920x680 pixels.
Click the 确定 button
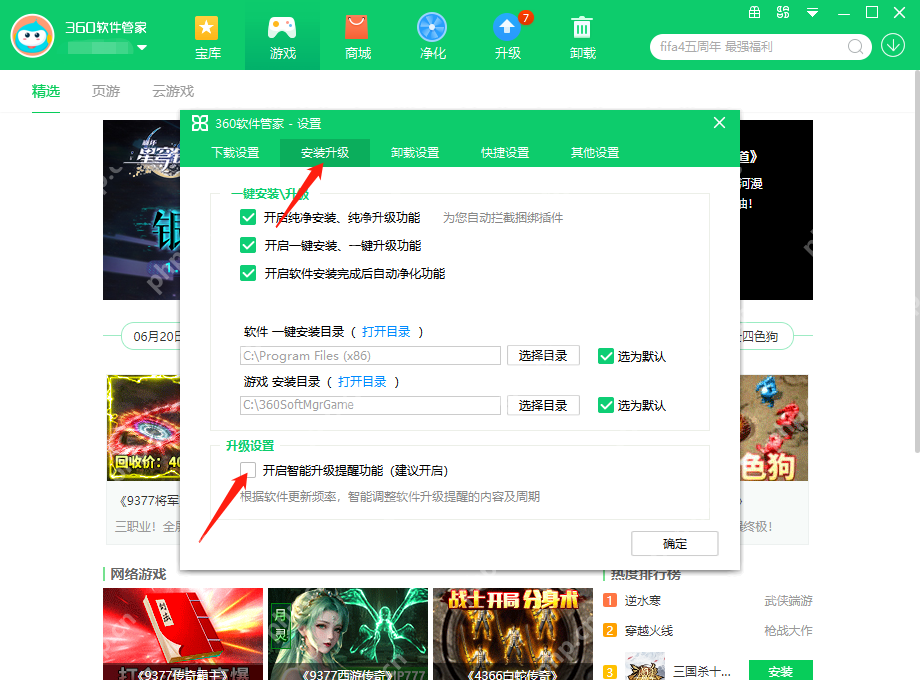[674, 543]
